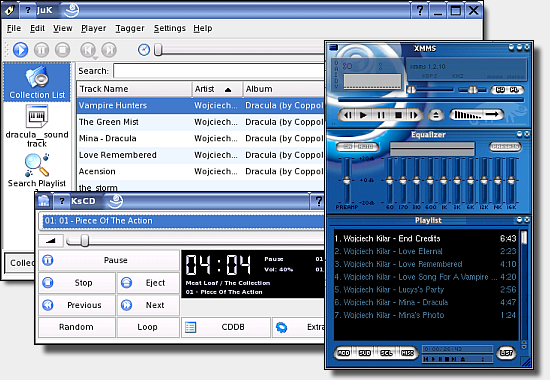Click the XMMS eject button
550x380 pixels.
(x=436, y=115)
